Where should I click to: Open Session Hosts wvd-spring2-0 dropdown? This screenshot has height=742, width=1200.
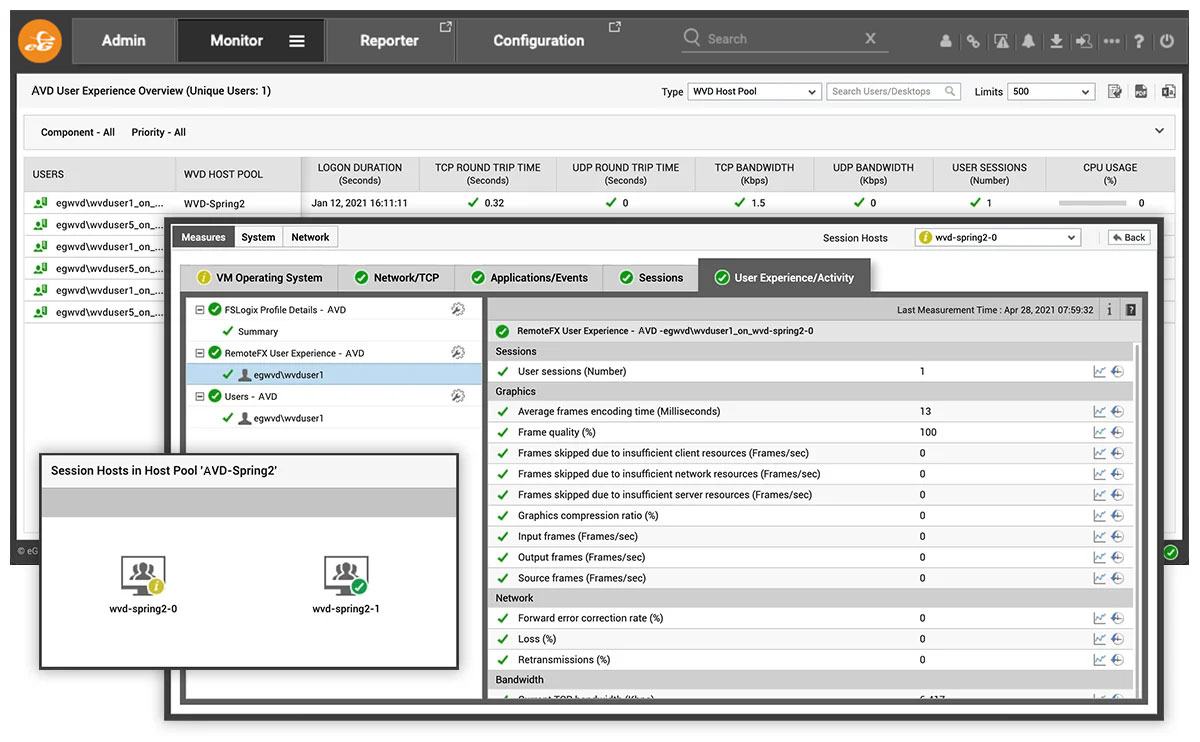(998, 238)
